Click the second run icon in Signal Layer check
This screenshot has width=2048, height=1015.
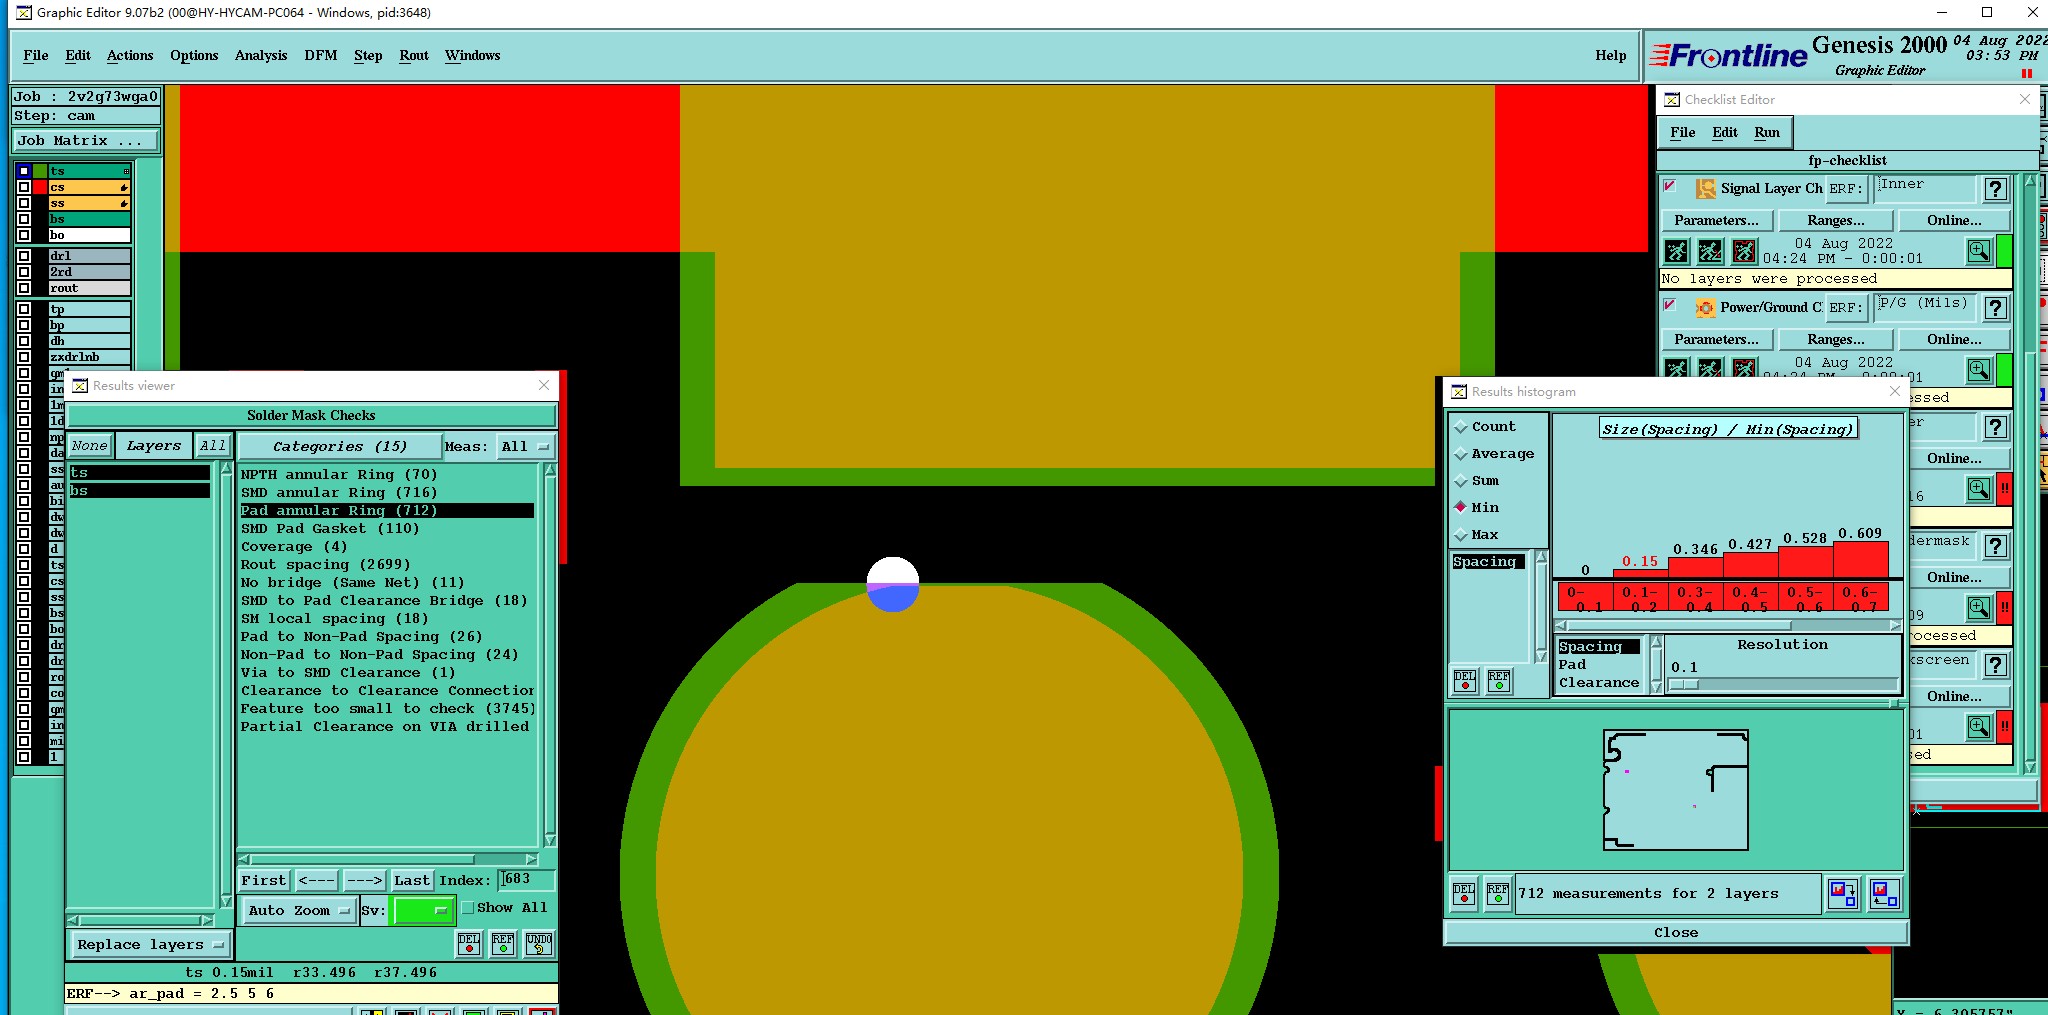pyautogui.click(x=1711, y=251)
